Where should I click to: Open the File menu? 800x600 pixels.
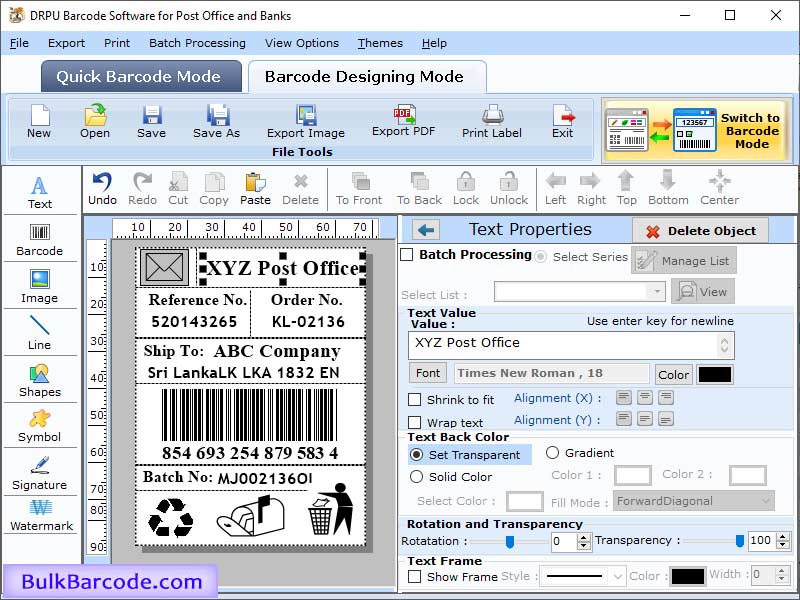pos(19,43)
